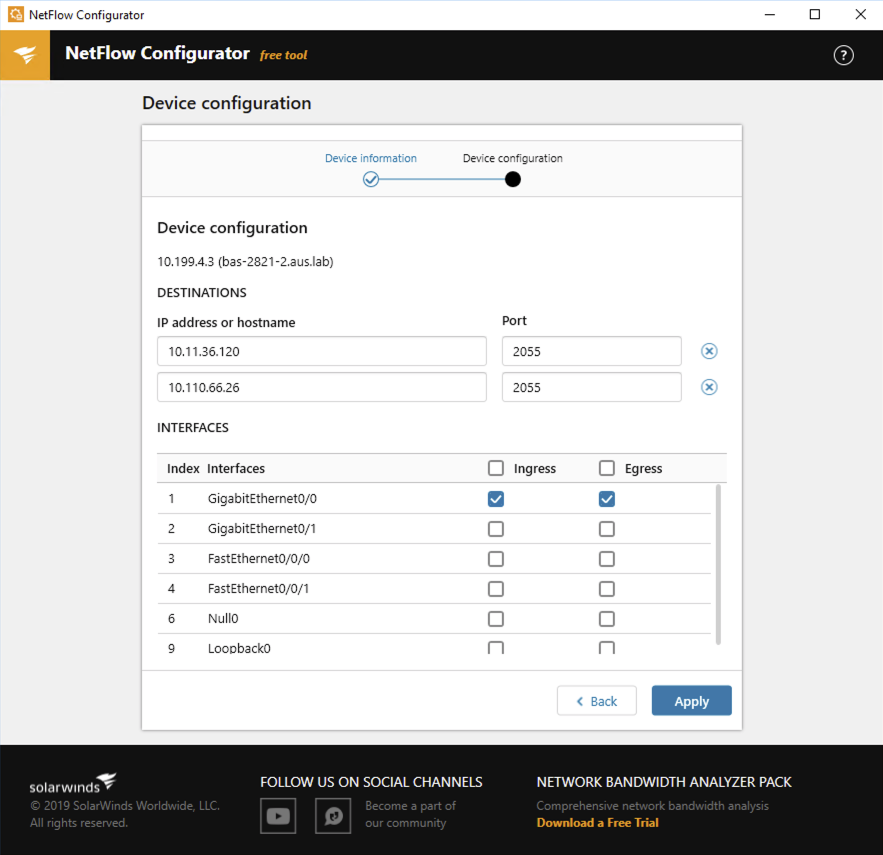This screenshot has width=883, height=855.
Task: Toggle the select-all Ingress checkbox
Action: (x=496, y=468)
